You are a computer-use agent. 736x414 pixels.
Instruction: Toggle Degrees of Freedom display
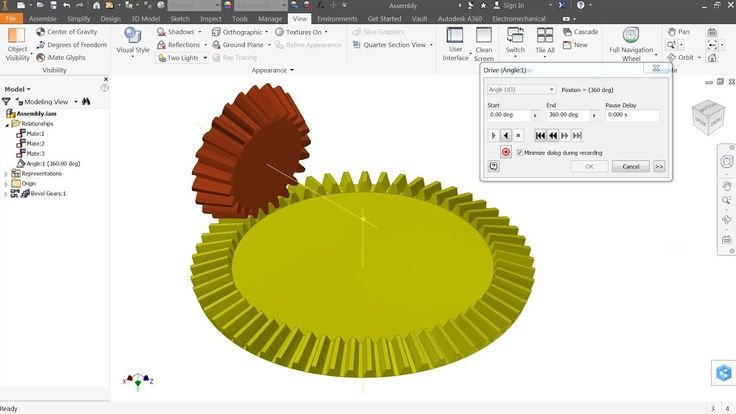[x=41, y=45]
